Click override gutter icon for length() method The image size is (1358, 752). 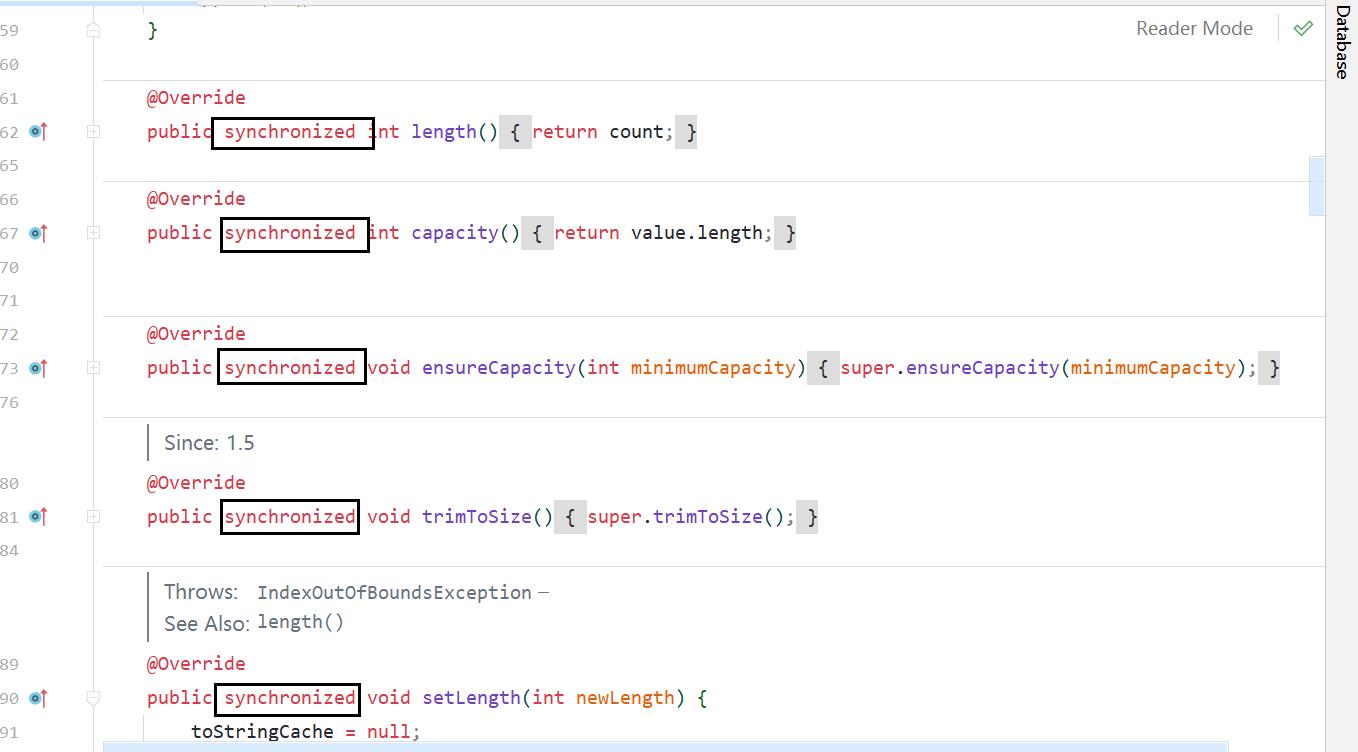38,132
